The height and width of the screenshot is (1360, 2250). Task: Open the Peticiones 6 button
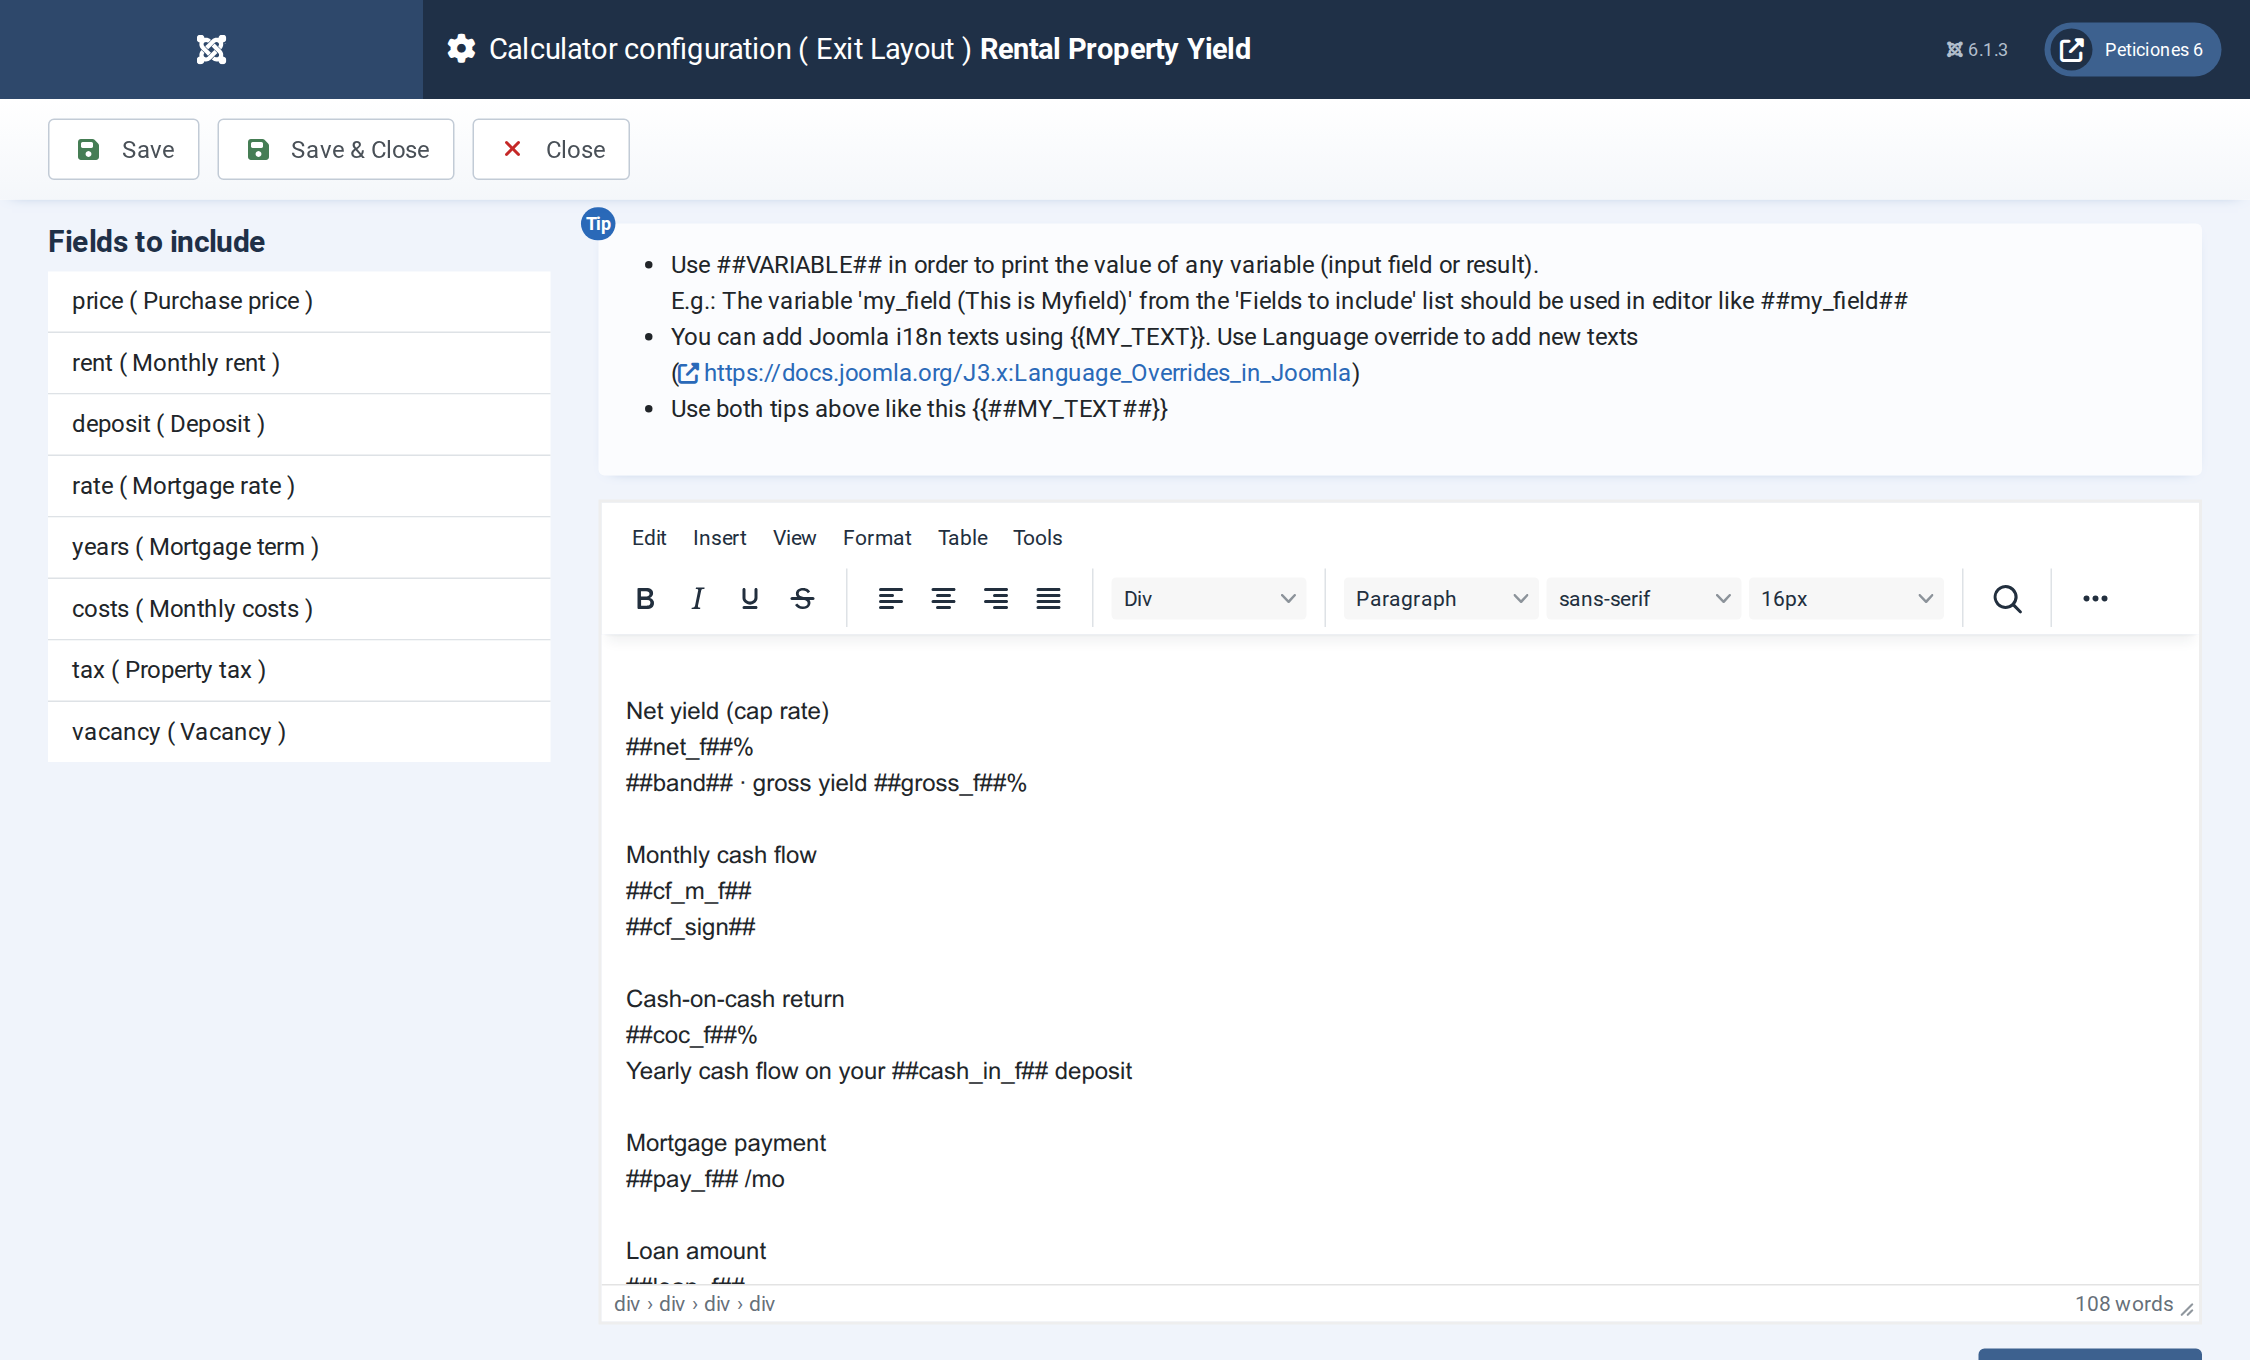tap(2132, 49)
